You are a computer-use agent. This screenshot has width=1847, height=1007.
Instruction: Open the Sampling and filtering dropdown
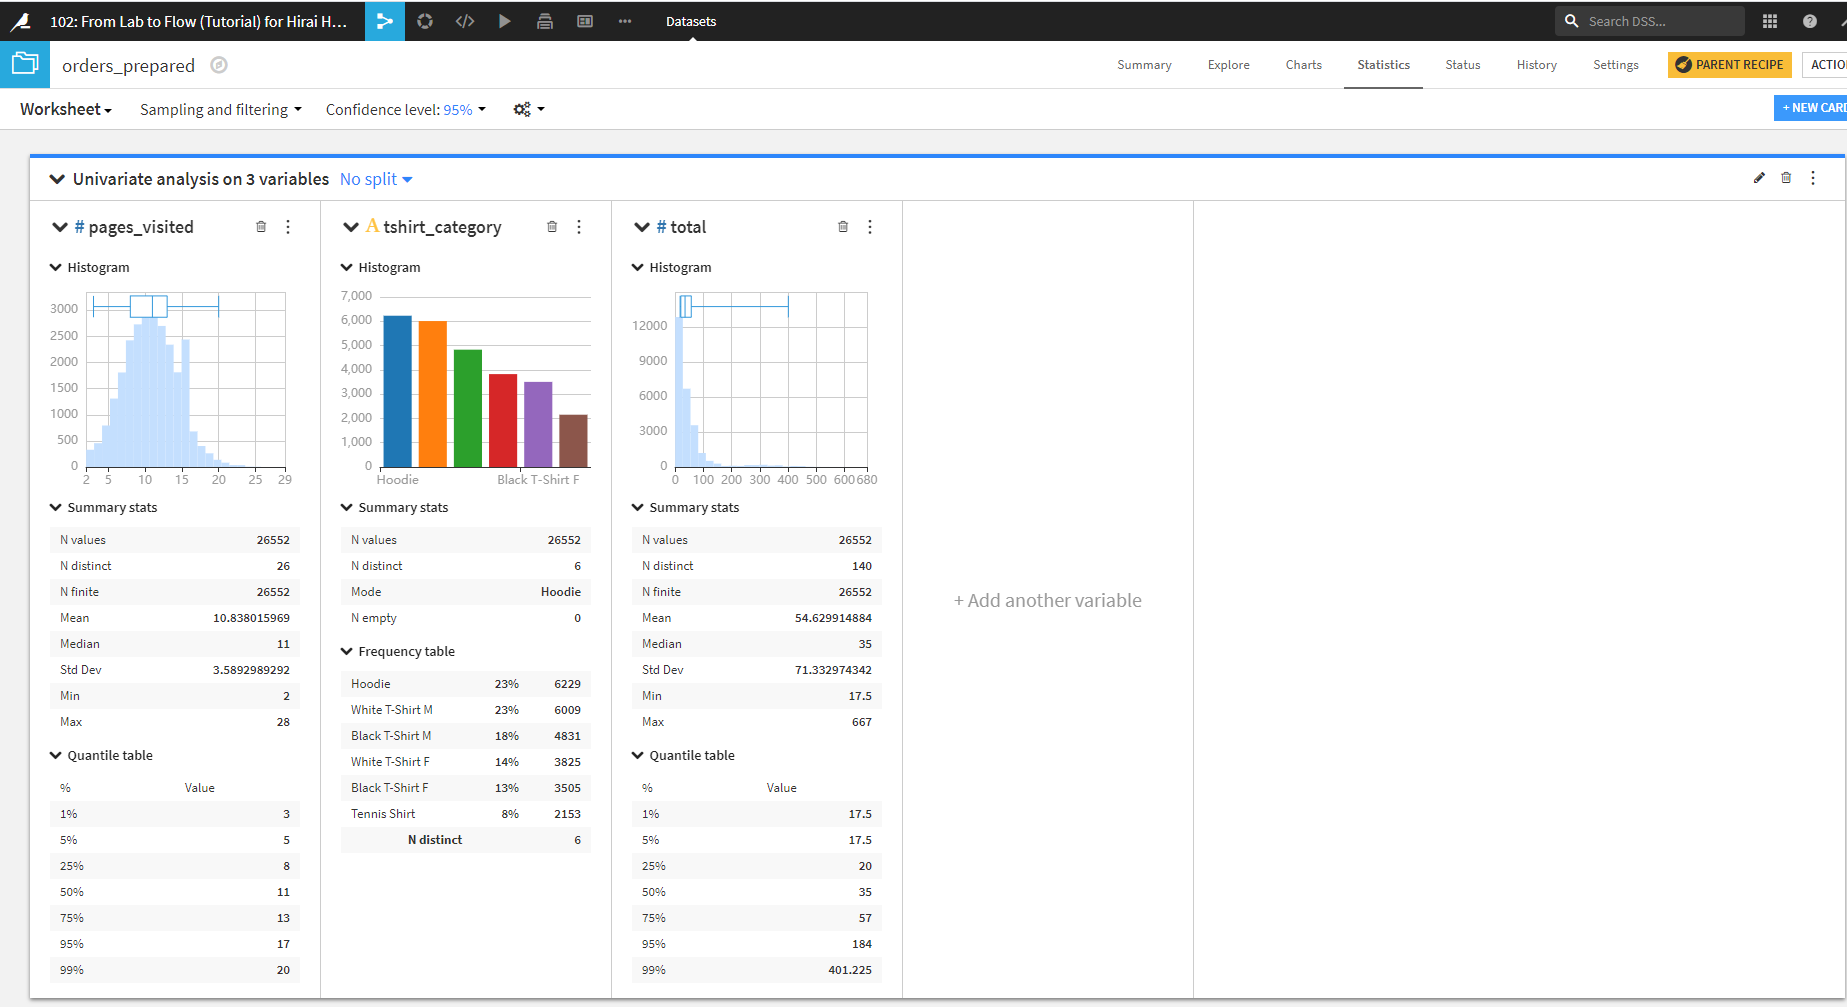(x=220, y=109)
